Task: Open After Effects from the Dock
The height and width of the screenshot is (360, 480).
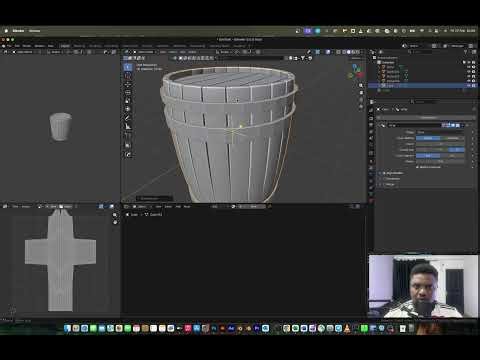Action: (x=231, y=328)
